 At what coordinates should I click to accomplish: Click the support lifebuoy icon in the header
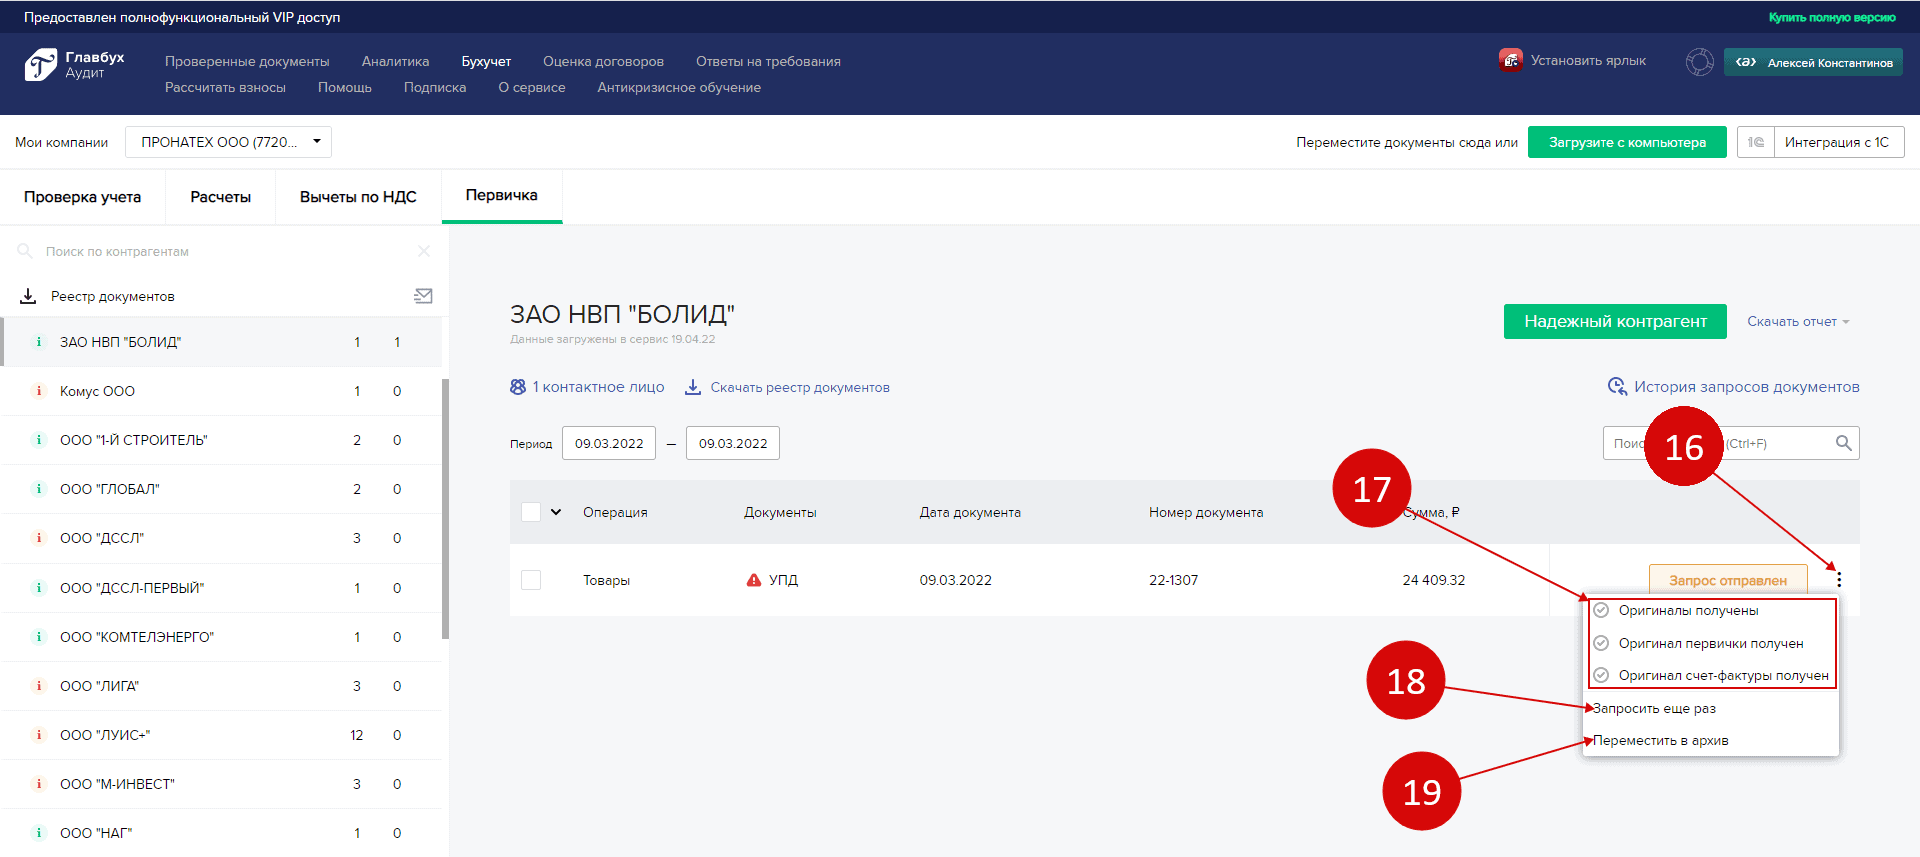[x=1699, y=62]
